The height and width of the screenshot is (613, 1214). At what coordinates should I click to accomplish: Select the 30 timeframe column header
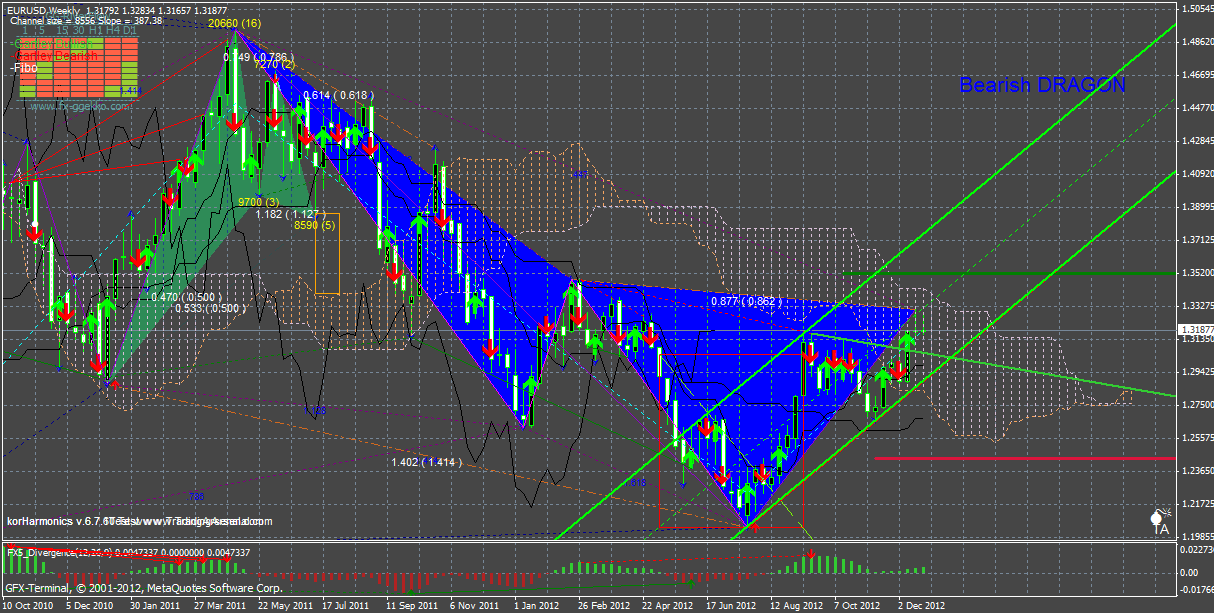click(78, 30)
